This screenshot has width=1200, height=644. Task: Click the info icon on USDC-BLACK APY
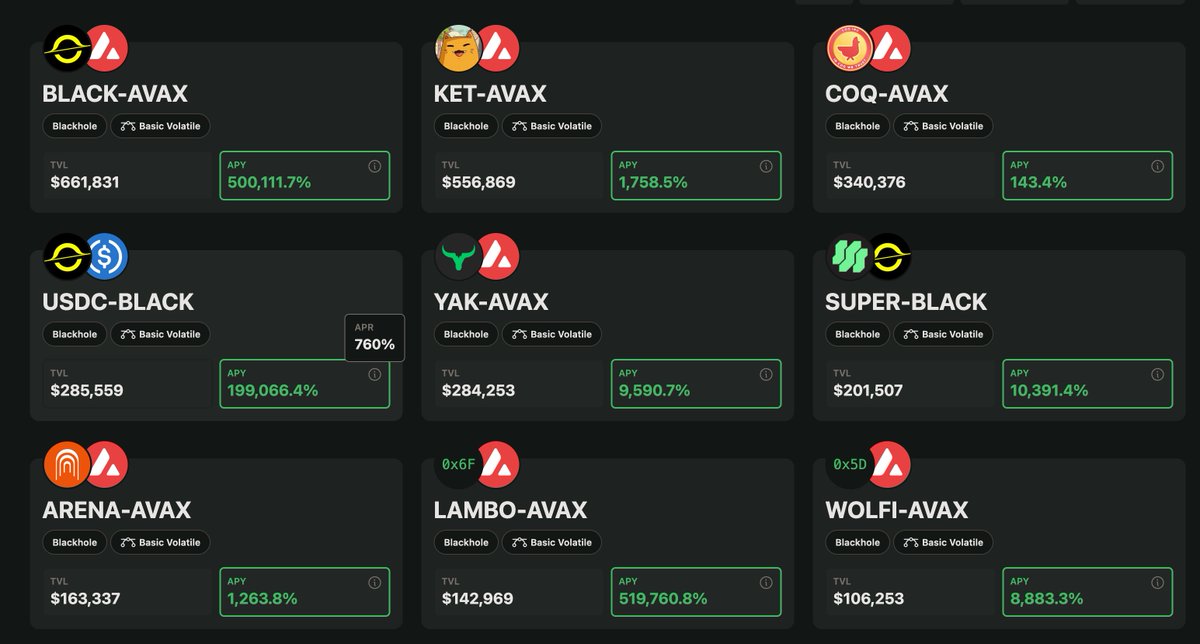click(375, 374)
